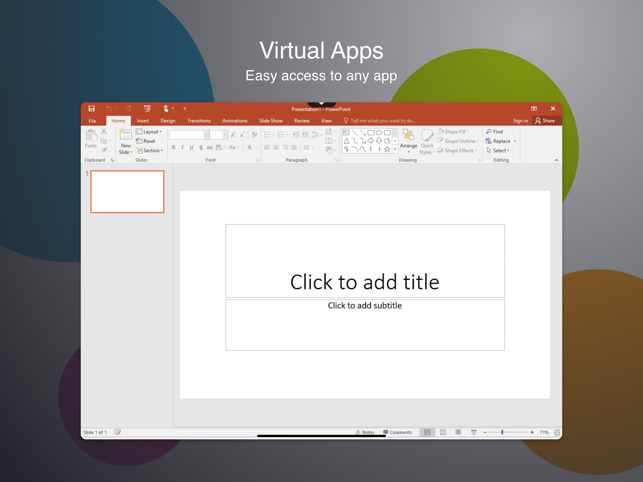Switch to the Design tab
Viewport: 643px width, 482px height.
tap(168, 121)
